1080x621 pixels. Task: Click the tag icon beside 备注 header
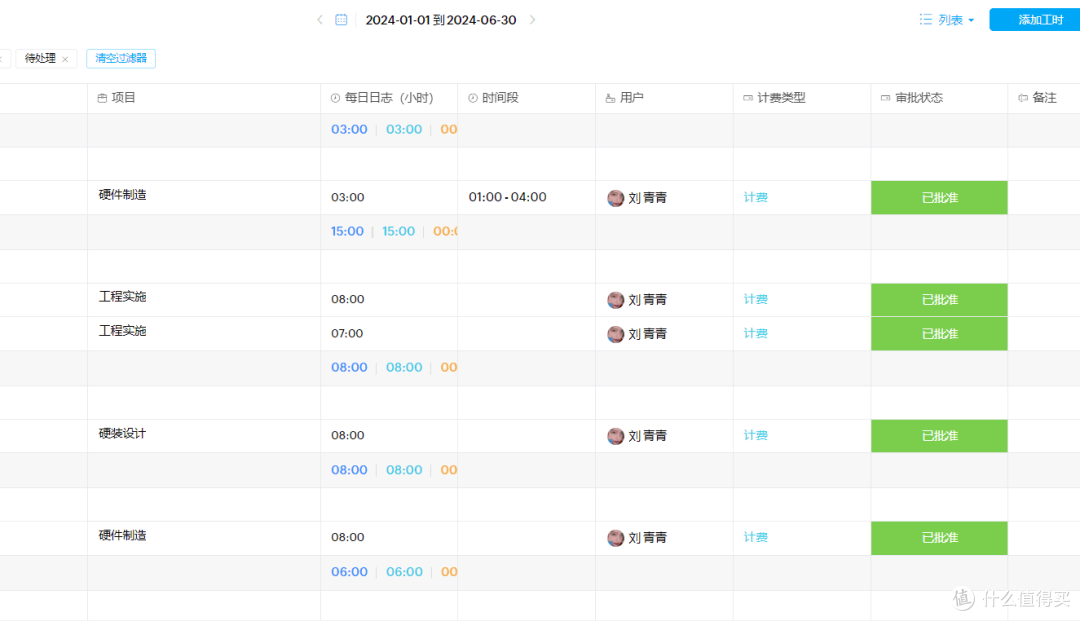point(1023,98)
